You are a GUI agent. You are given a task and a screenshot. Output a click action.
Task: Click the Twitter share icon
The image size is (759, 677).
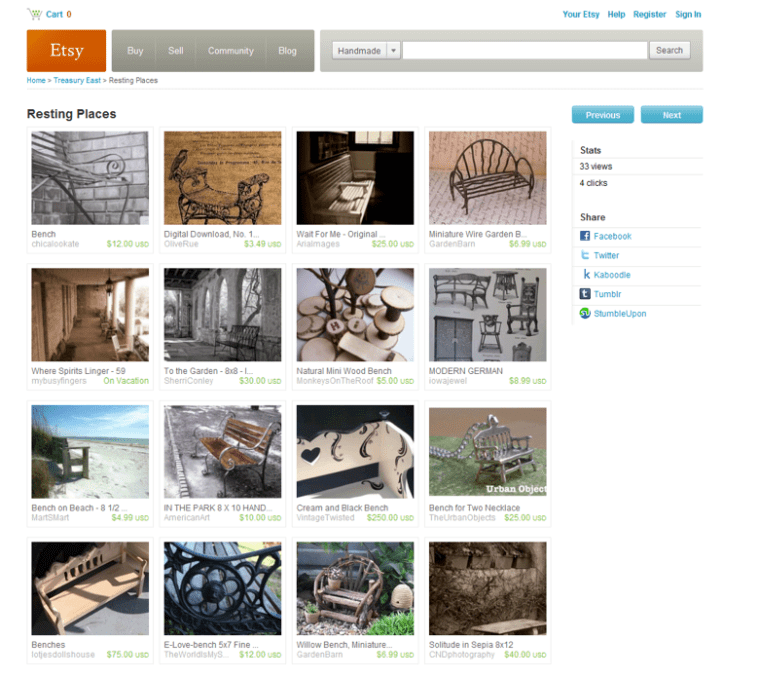click(x=585, y=255)
